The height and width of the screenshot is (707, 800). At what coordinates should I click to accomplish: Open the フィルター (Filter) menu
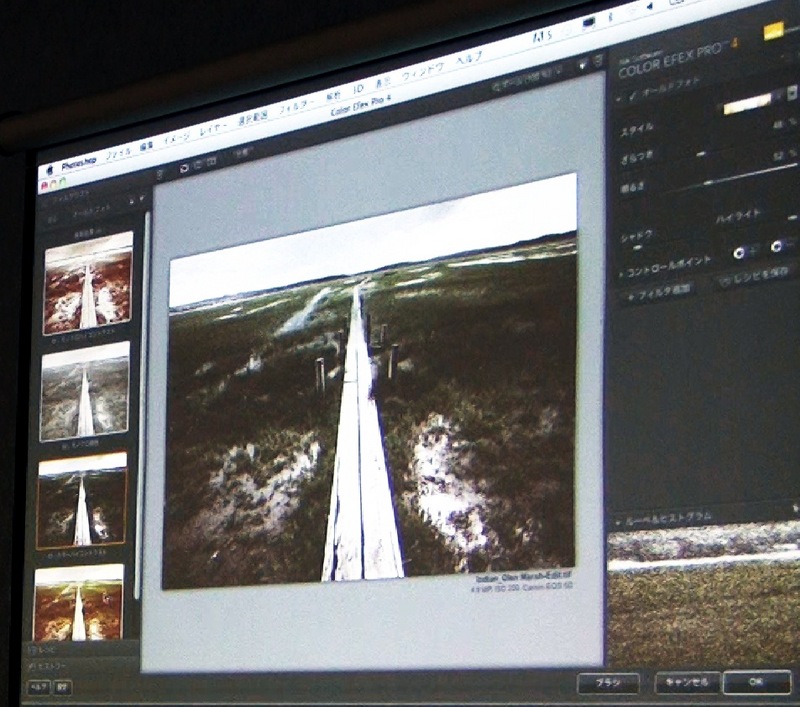point(296,107)
